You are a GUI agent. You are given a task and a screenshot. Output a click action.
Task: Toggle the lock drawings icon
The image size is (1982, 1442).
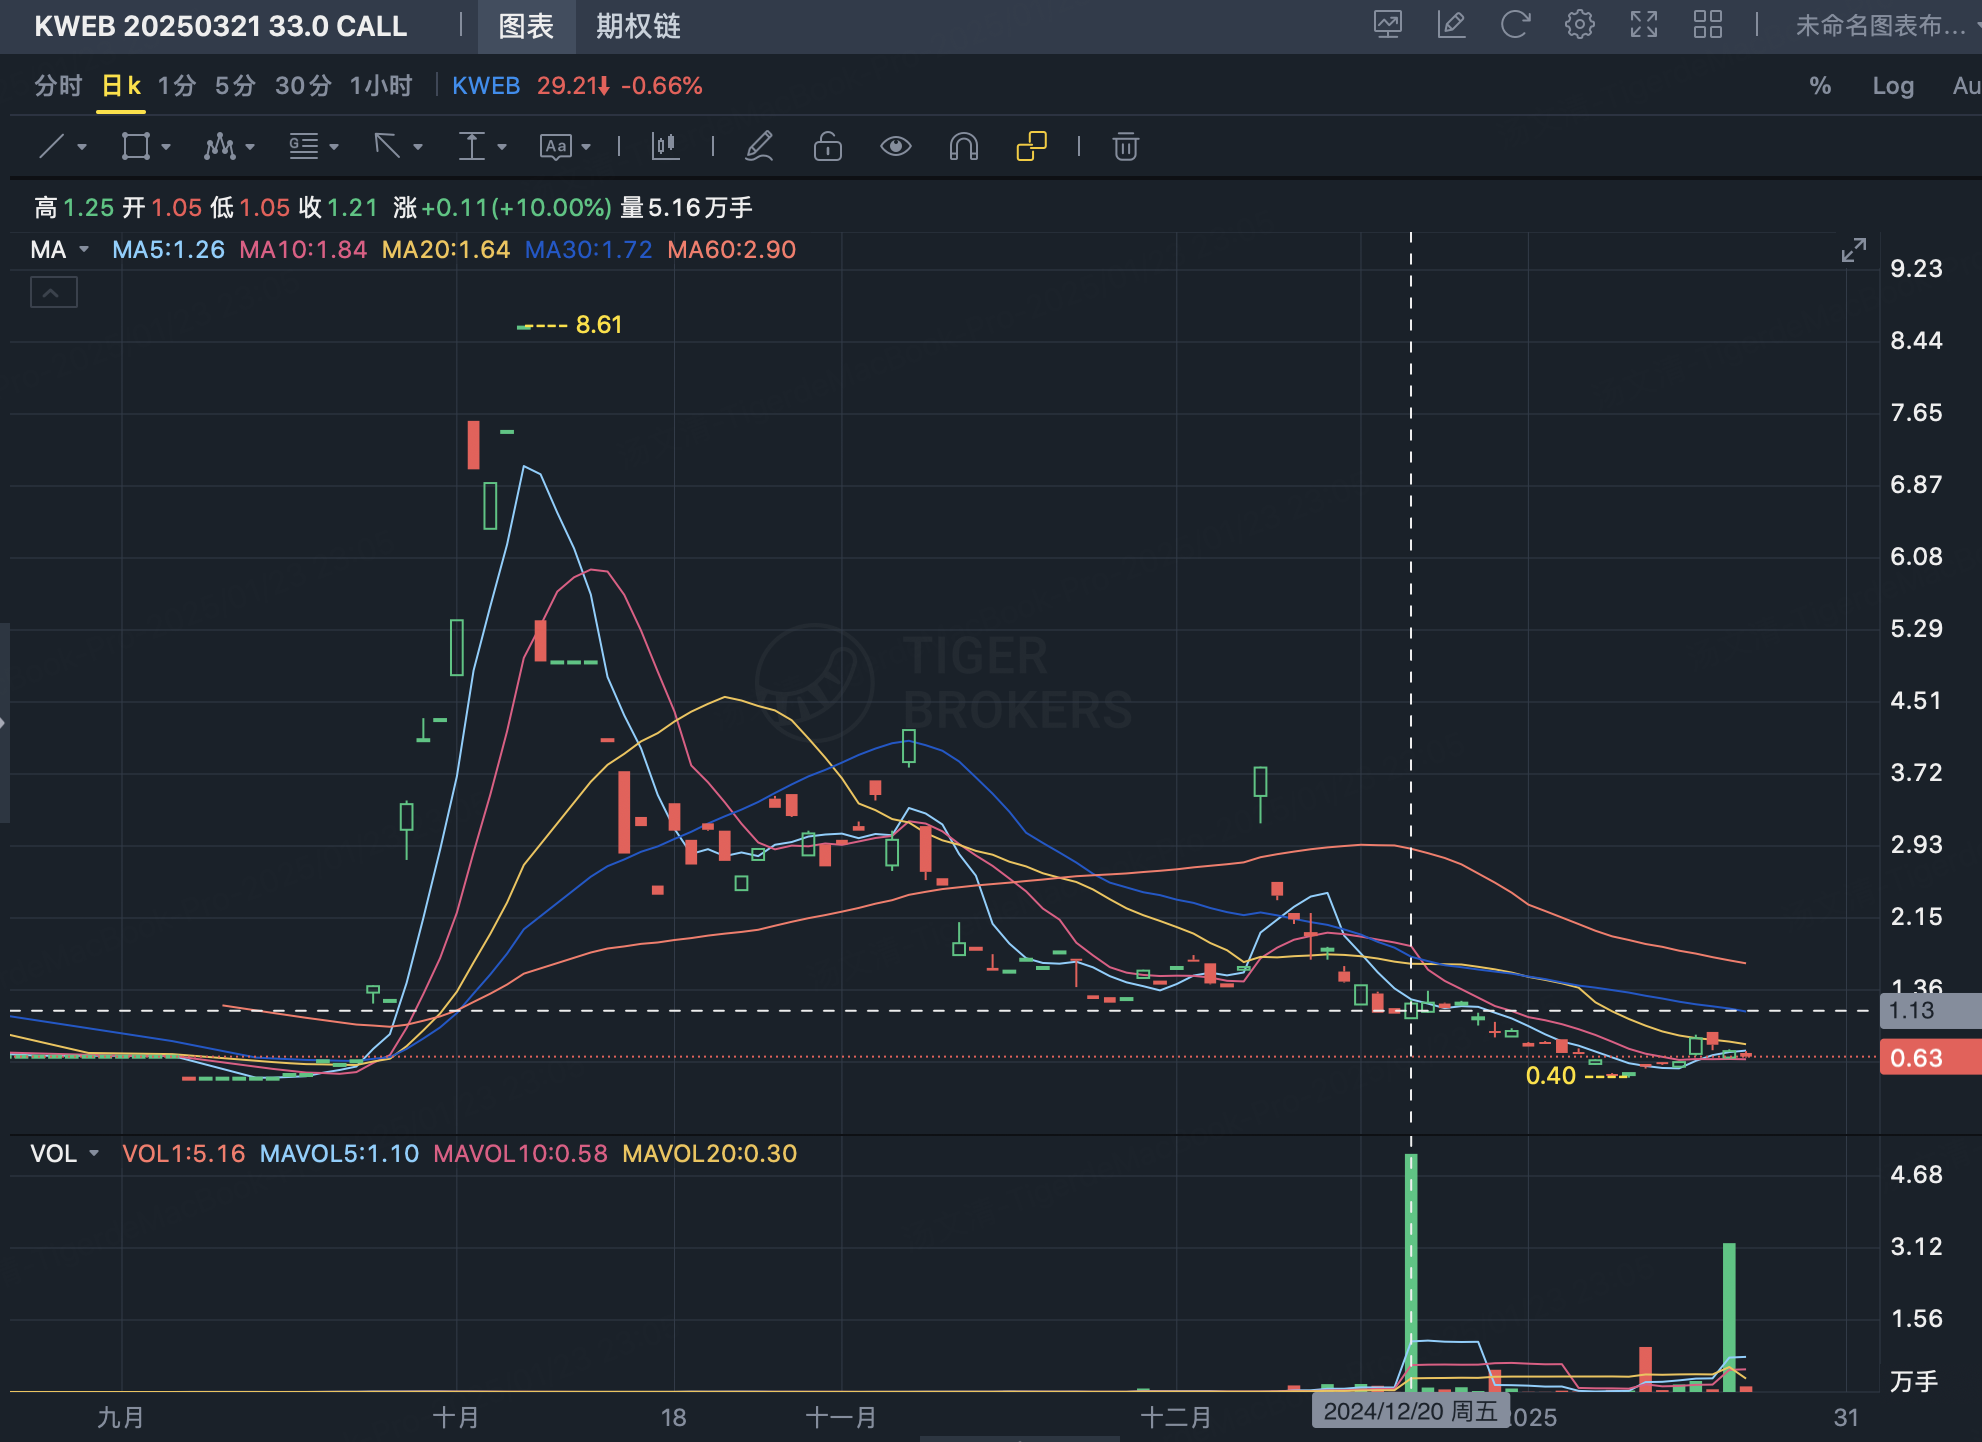pyautogui.click(x=827, y=147)
